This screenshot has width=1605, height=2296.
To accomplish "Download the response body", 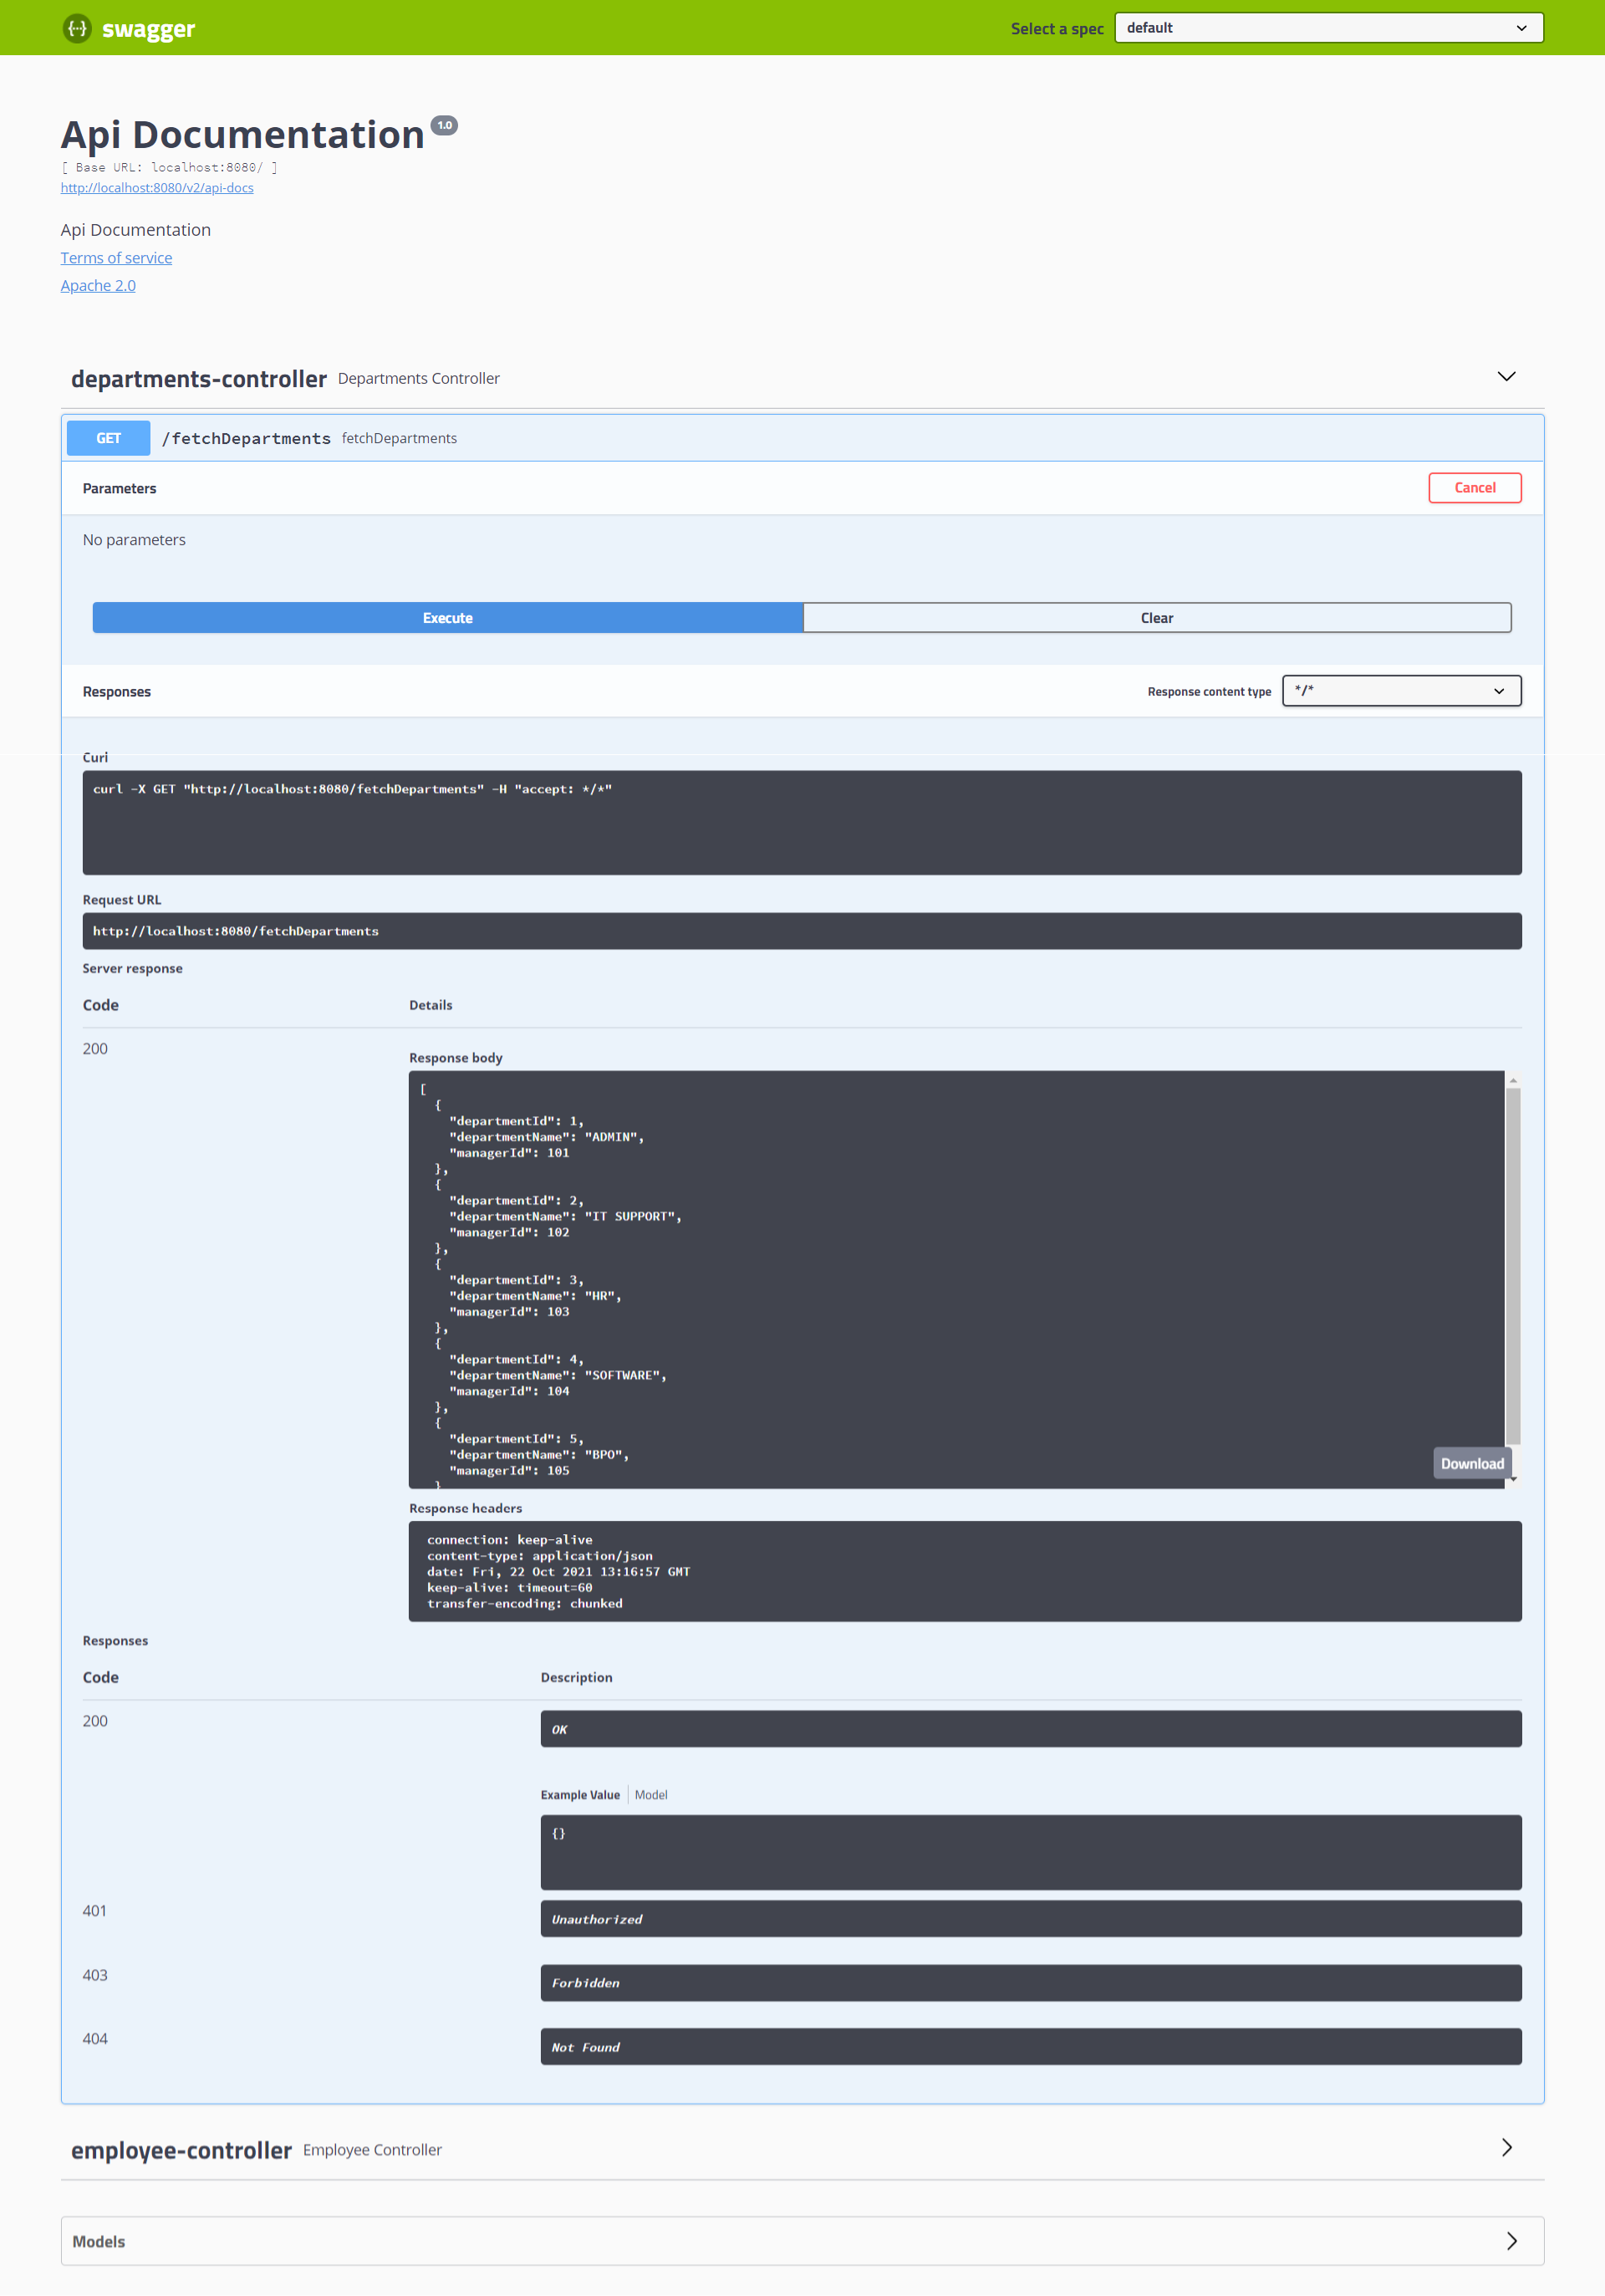I will (x=1471, y=1463).
